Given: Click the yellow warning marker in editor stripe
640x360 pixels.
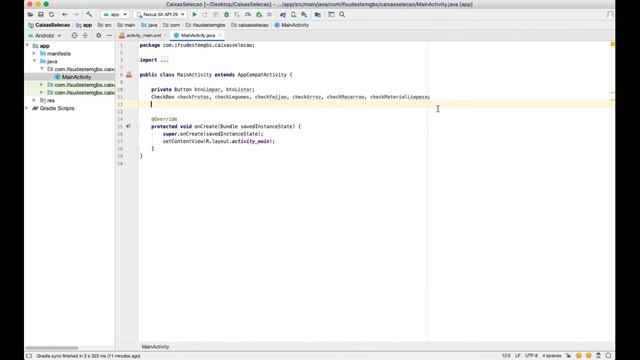Looking at the screenshot, I should [612, 44].
